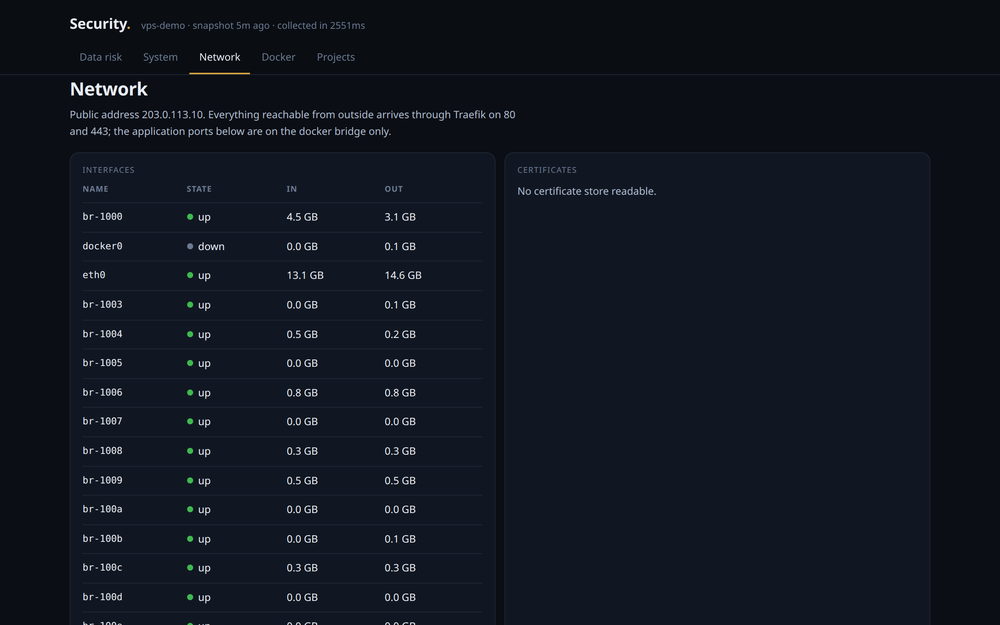Click the 'down' state of docker0

[x=211, y=246]
